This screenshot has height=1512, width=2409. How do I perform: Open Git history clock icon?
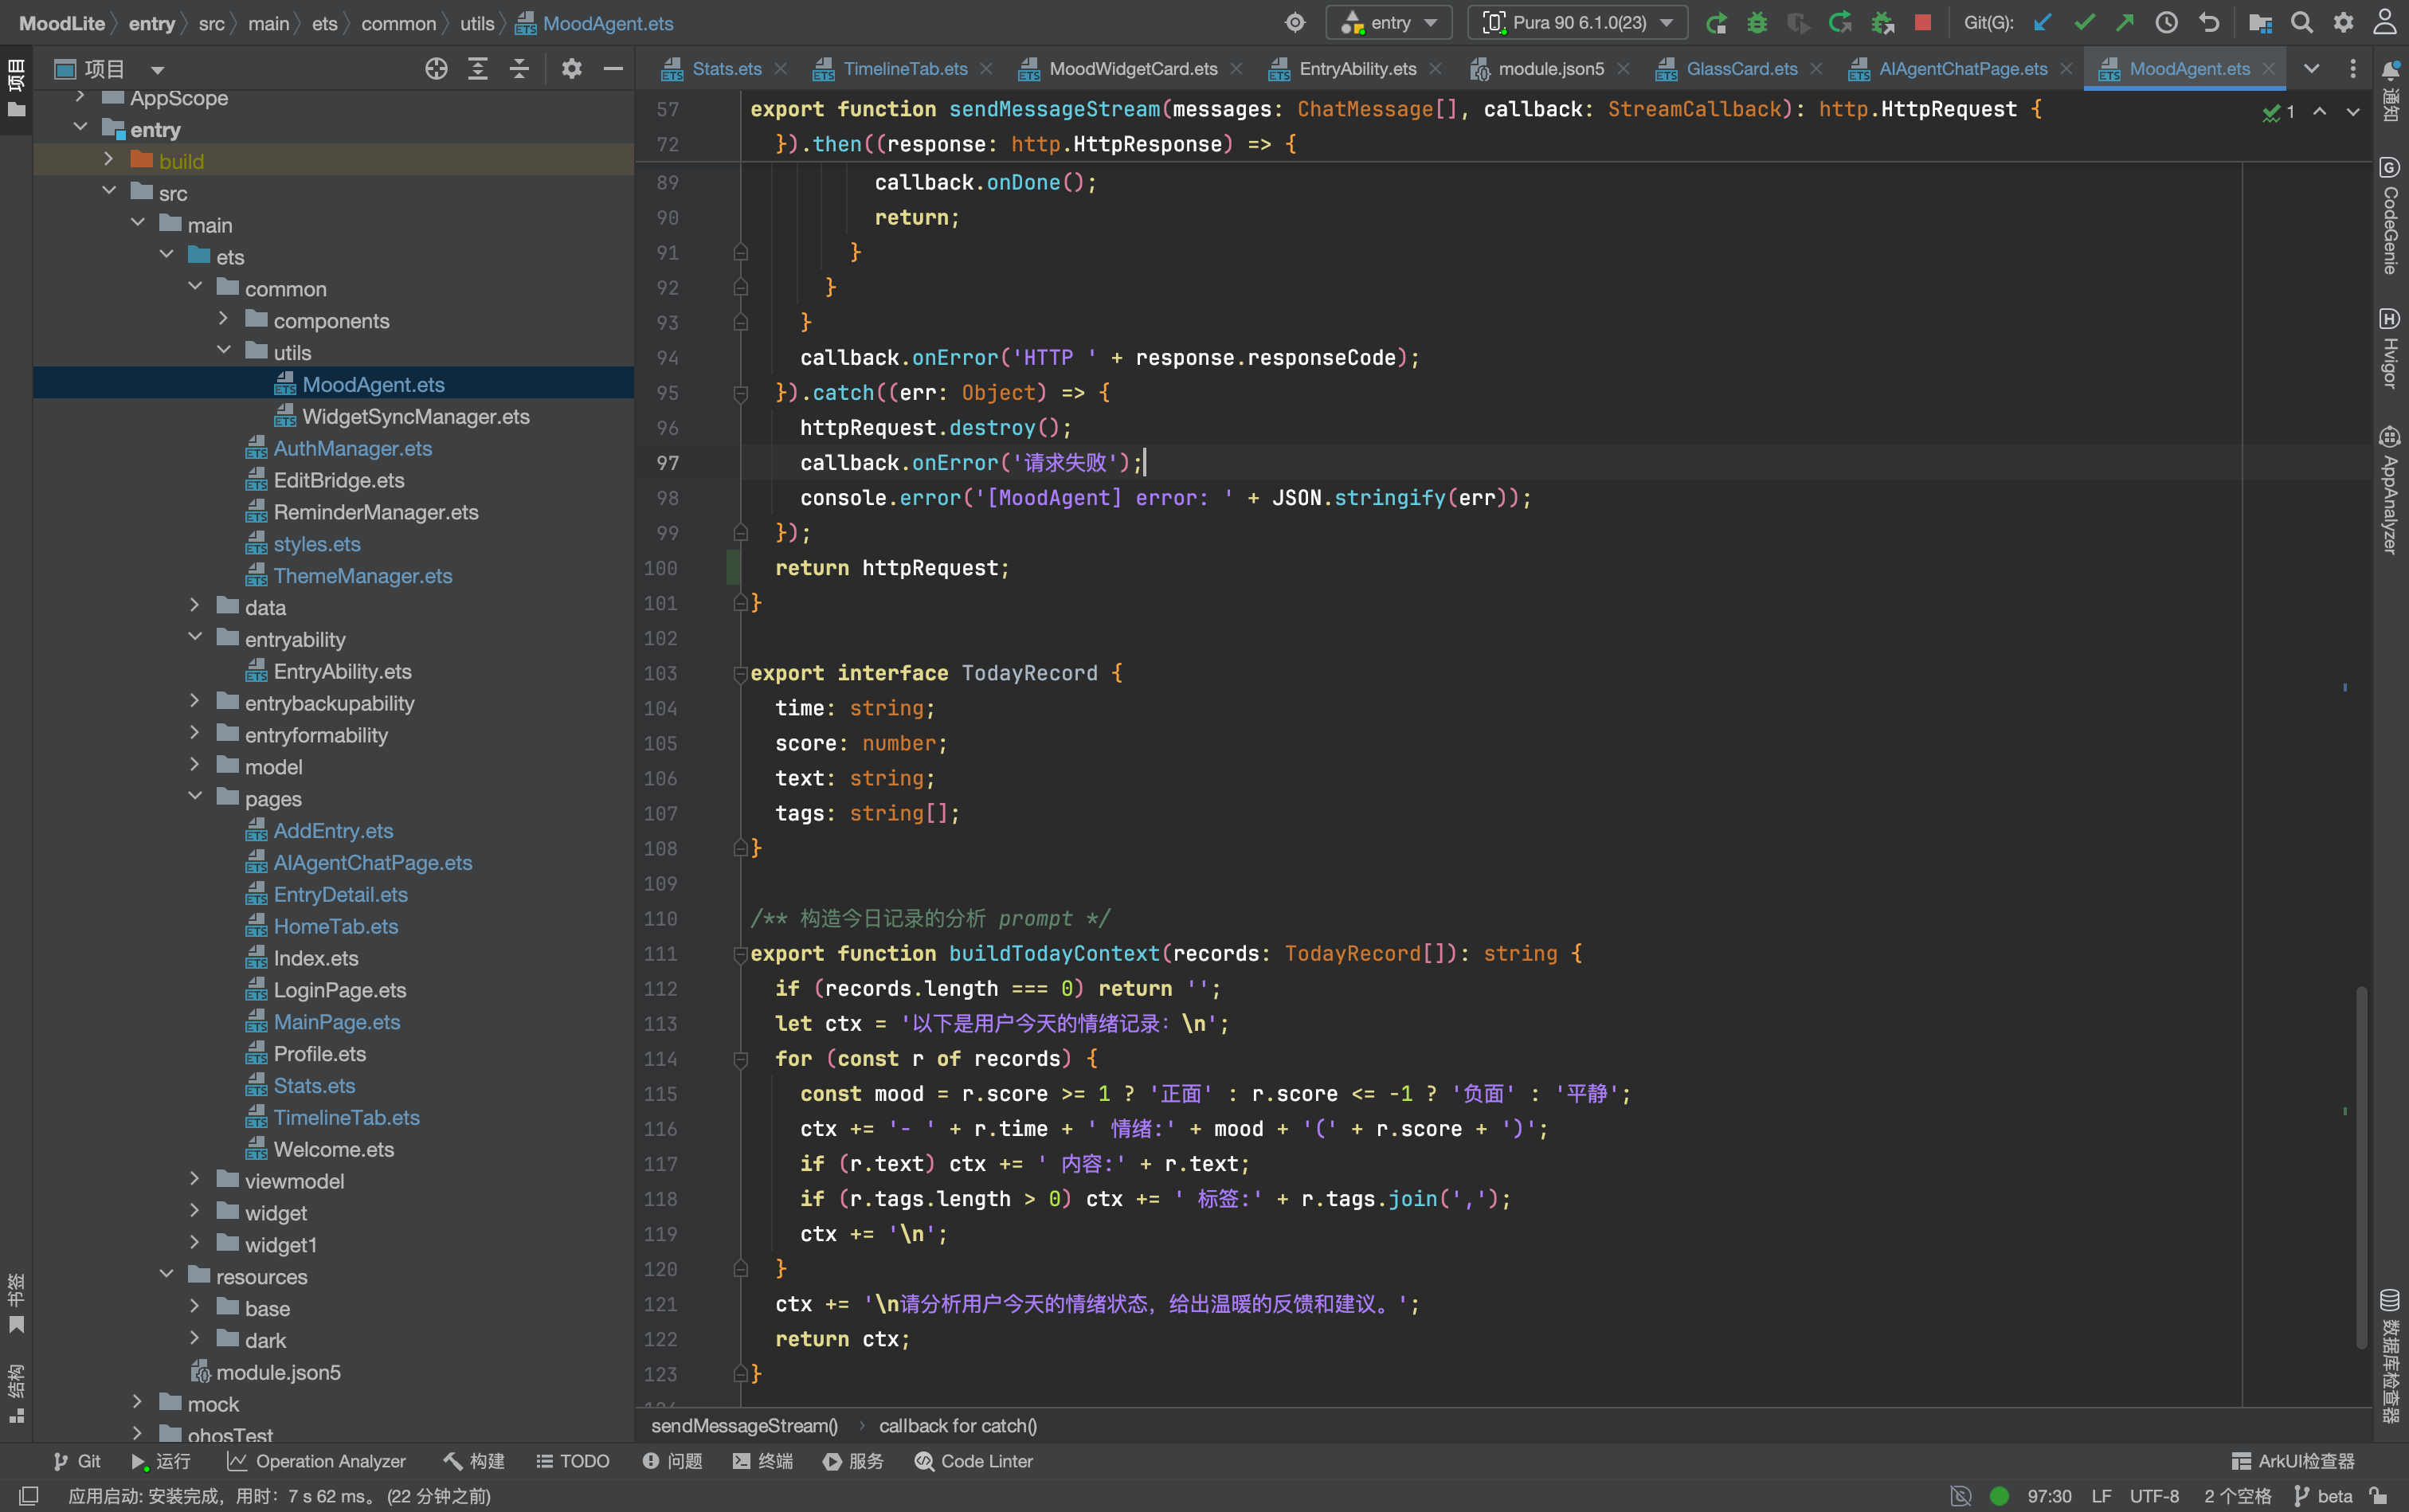[x=2166, y=22]
